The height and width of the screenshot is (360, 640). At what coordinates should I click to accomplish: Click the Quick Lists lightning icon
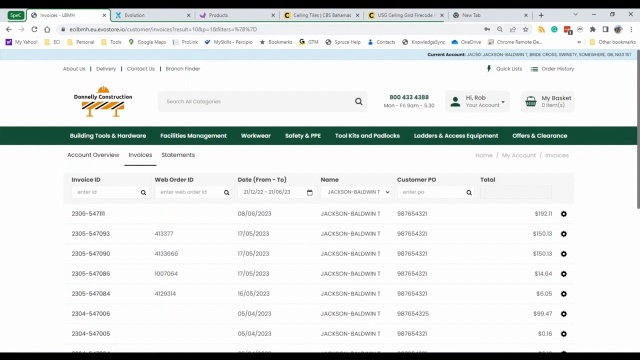click(x=489, y=69)
